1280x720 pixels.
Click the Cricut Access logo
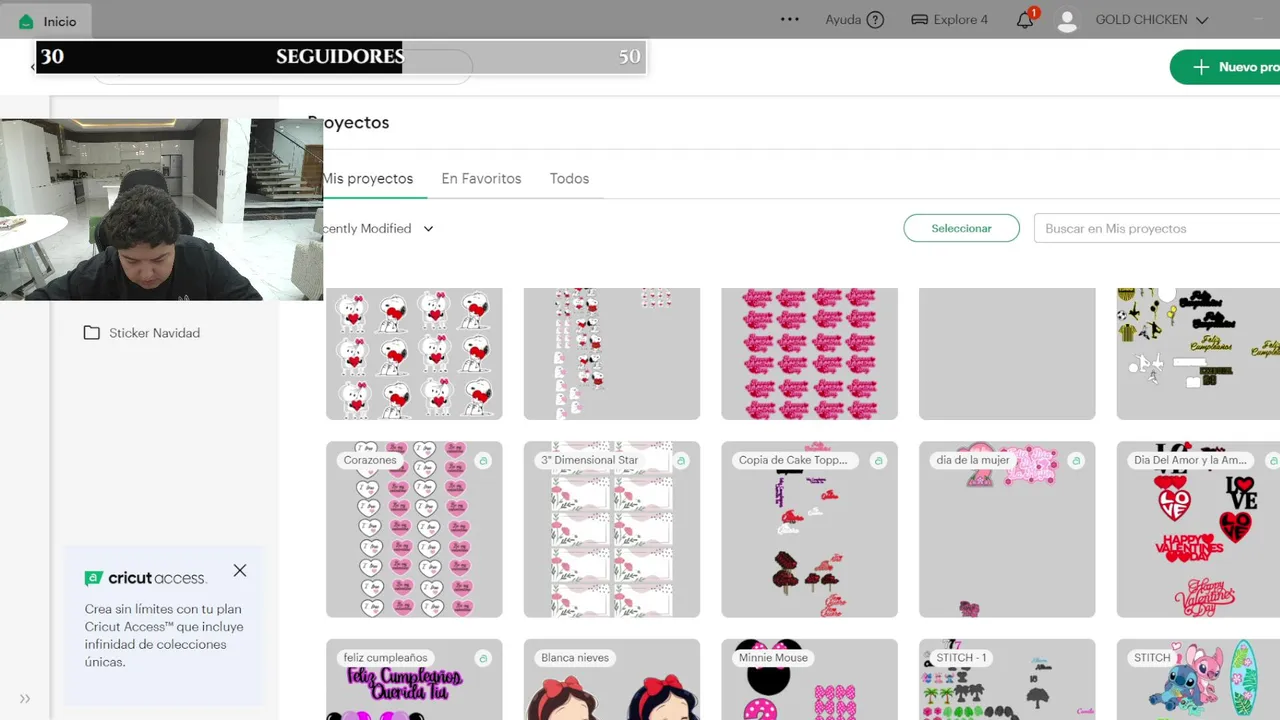pos(145,578)
